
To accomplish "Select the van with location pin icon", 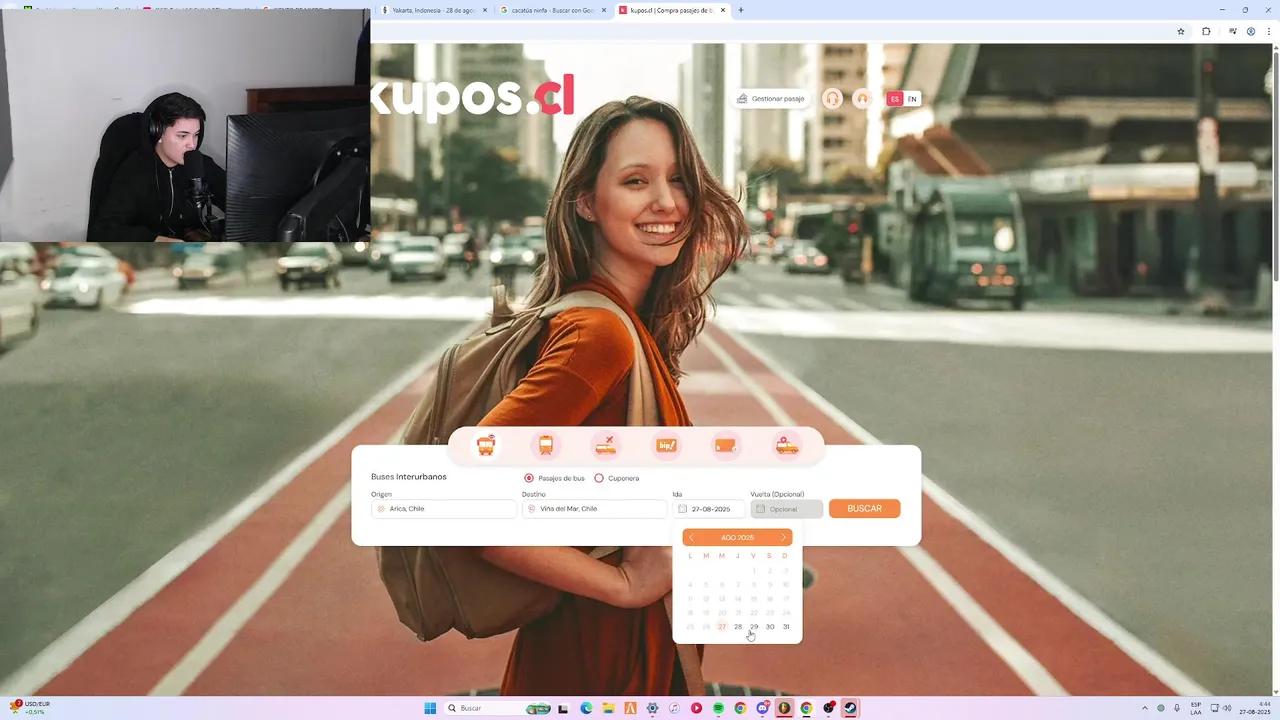I will [787, 446].
